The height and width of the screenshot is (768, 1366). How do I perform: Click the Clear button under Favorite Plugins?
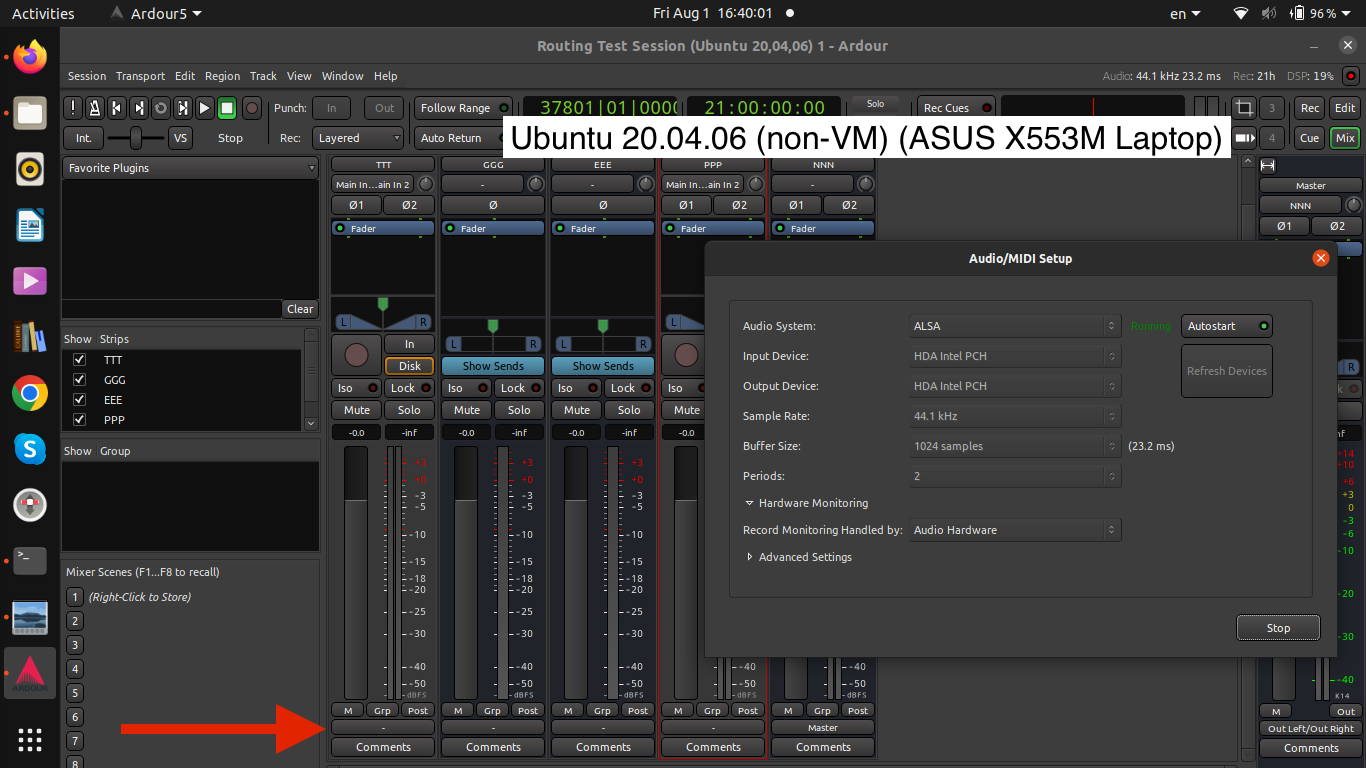click(x=300, y=309)
